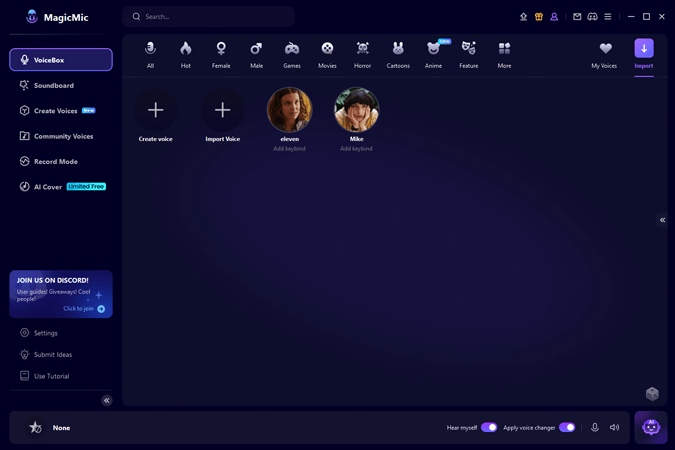Open the hamburger menu icon
Image resolution: width=675 pixels, height=450 pixels.
coord(608,17)
